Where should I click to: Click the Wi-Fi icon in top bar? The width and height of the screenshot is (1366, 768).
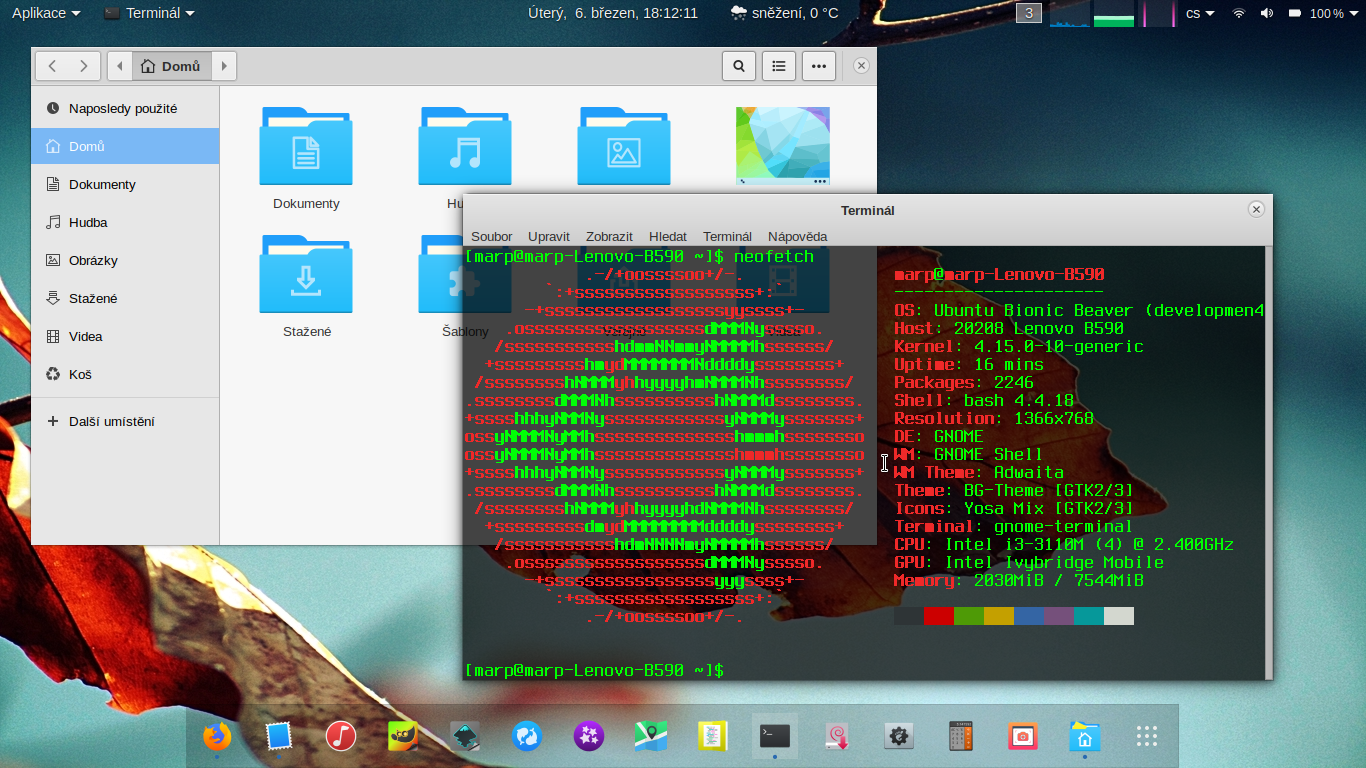[1239, 13]
